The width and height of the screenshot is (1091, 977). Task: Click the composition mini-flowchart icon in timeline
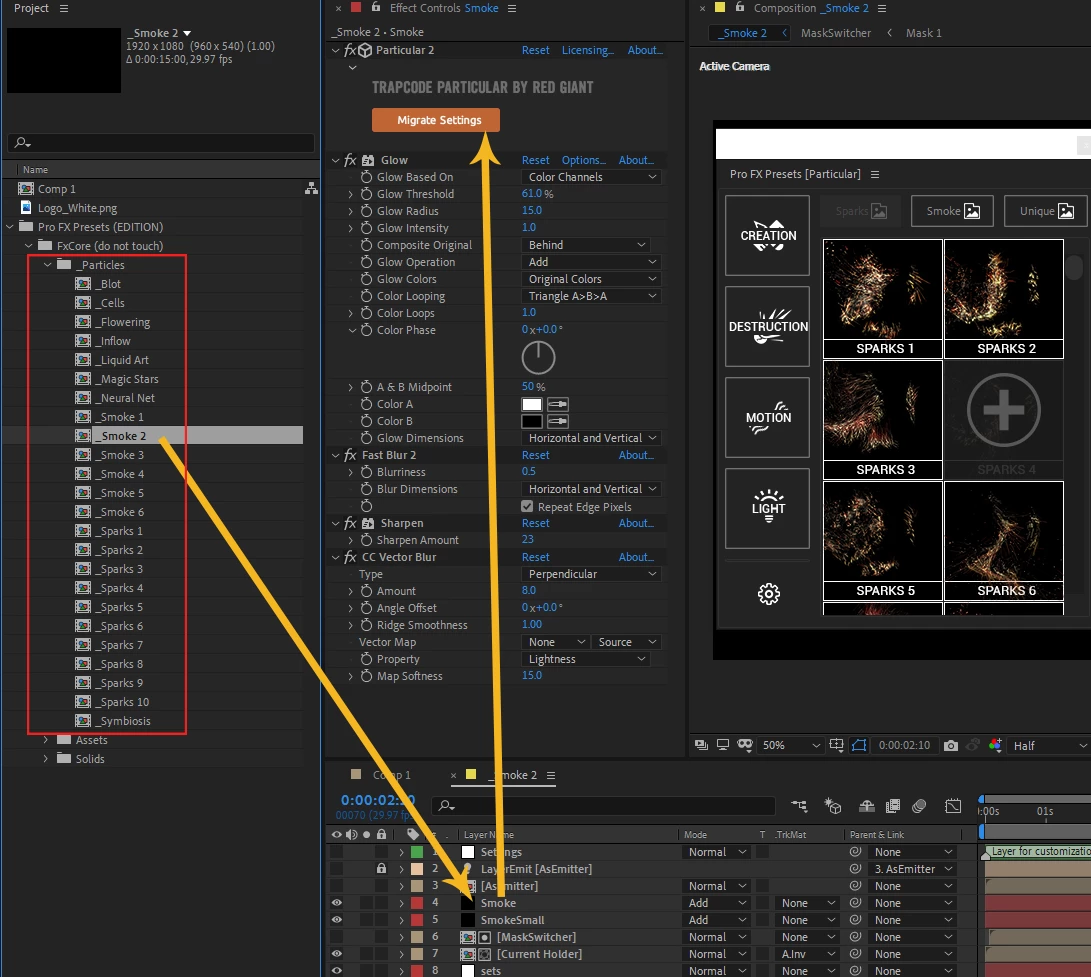(799, 806)
